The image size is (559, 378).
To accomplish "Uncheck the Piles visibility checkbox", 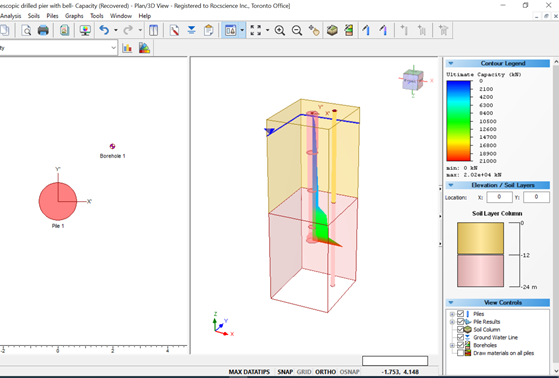I will coord(460,314).
